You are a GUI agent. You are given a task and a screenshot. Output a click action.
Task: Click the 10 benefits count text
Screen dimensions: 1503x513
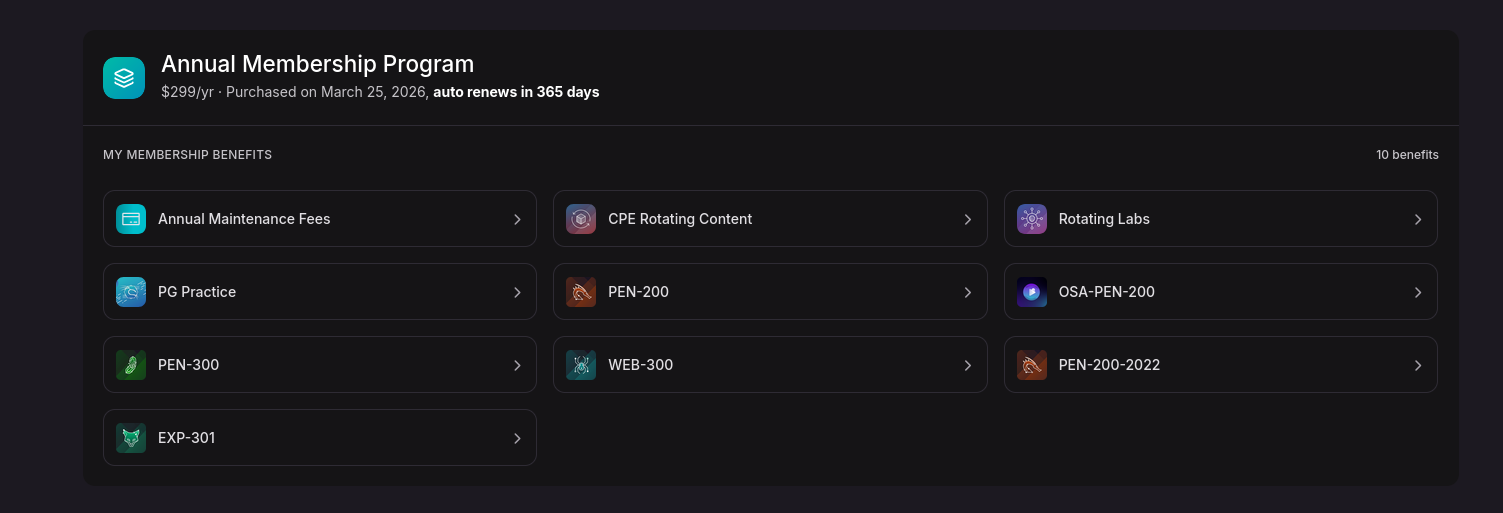click(x=1407, y=155)
